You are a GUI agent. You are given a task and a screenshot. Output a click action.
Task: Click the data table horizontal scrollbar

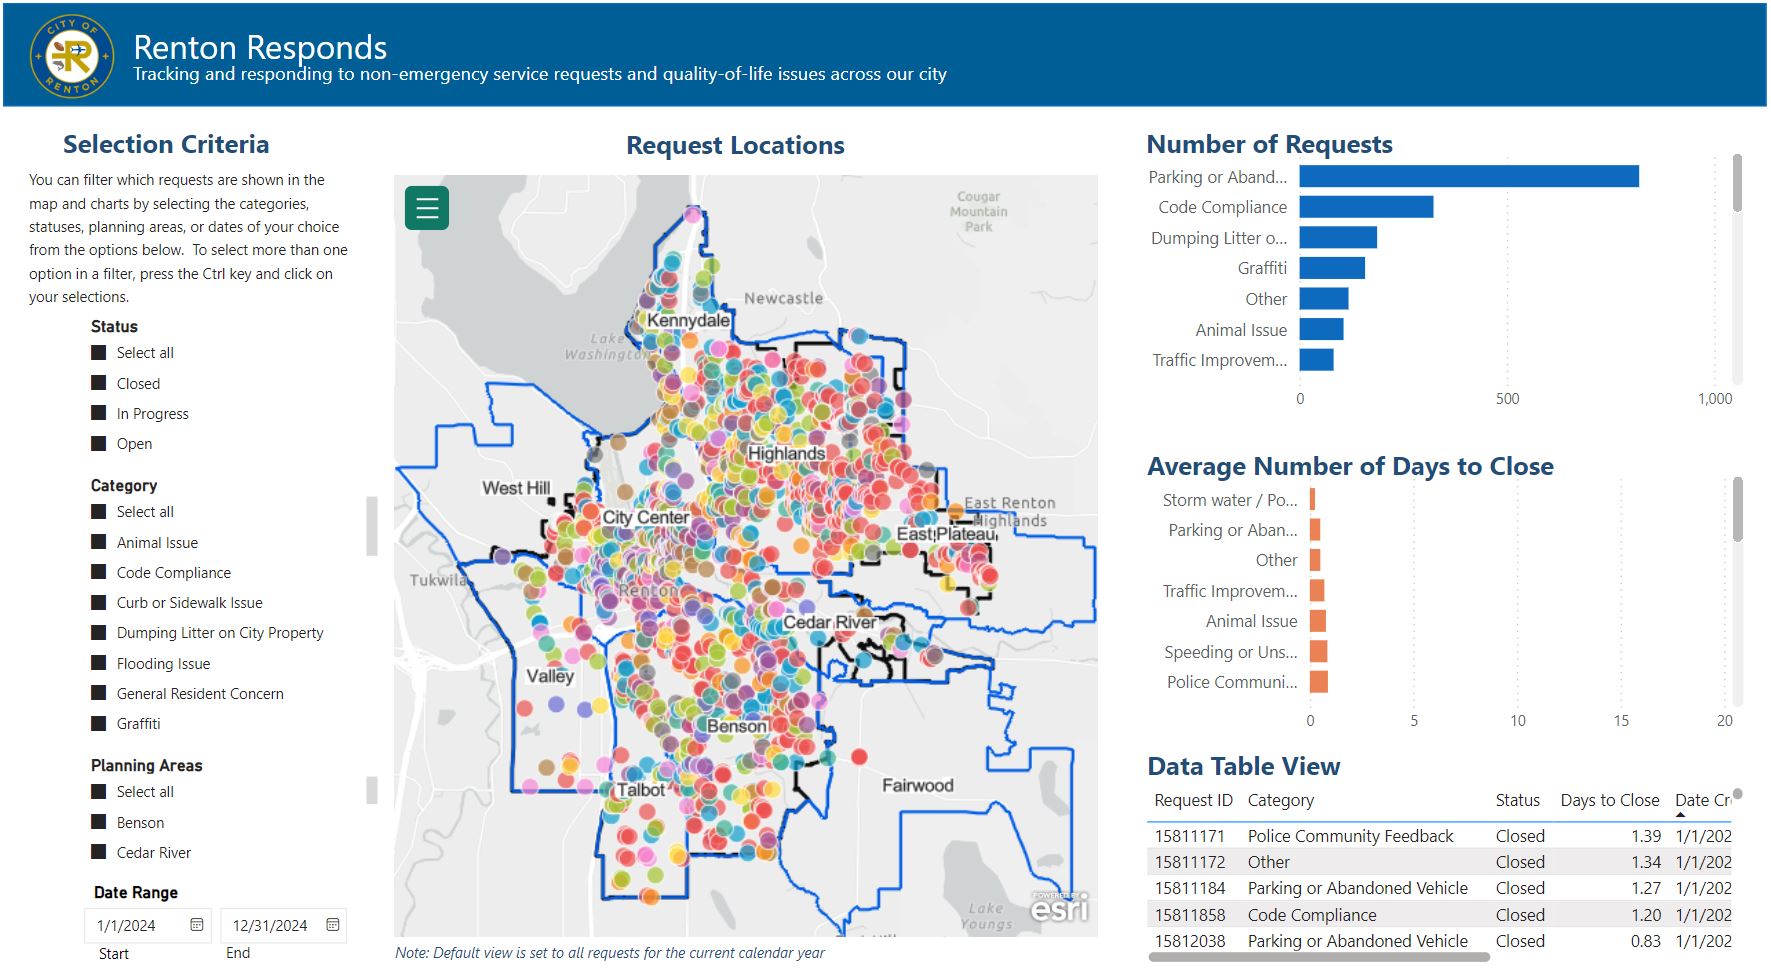[x=1319, y=957]
